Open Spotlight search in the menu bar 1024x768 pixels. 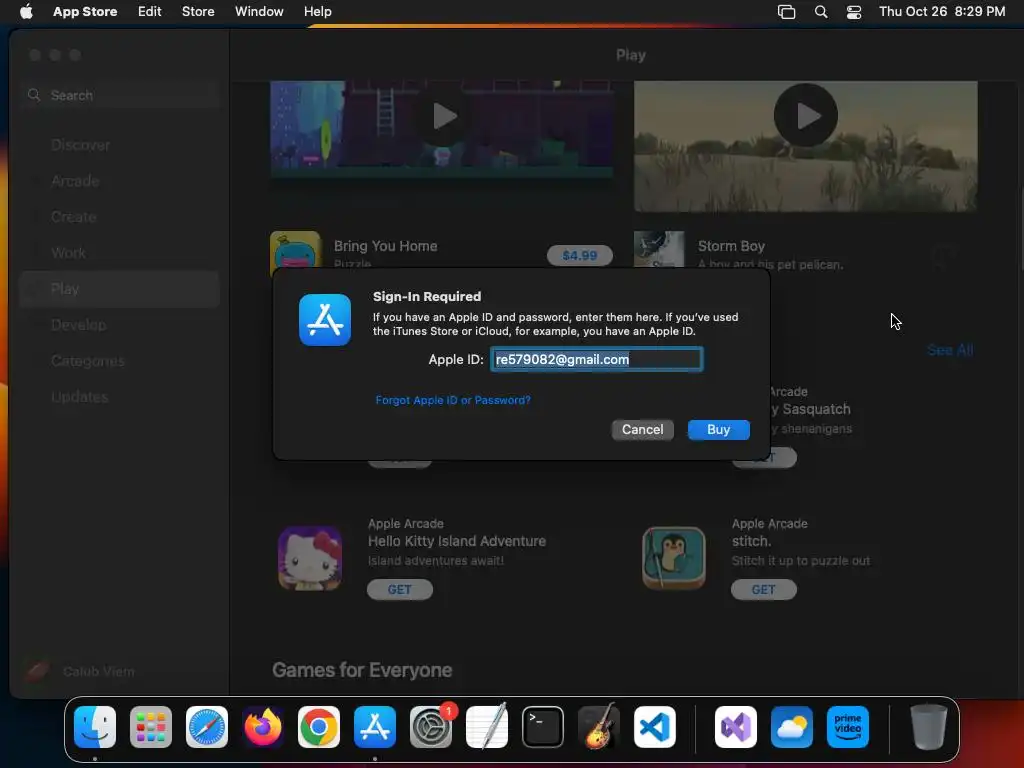pos(821,12)
